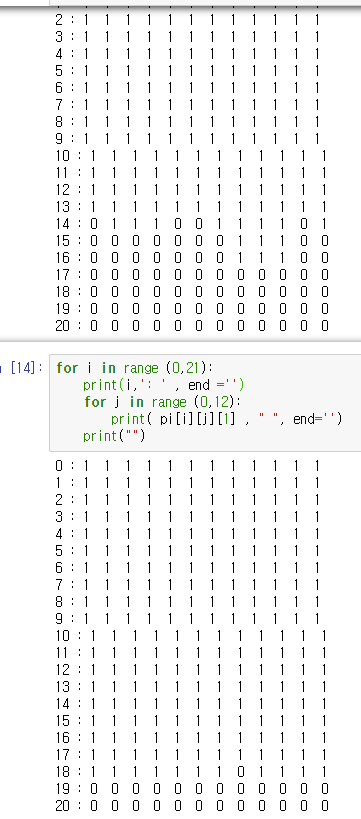Click inside the In [14] code cell editor
The width and height of the screenshot is (361, 819).
pyautogui.click(x=205, y=402)
